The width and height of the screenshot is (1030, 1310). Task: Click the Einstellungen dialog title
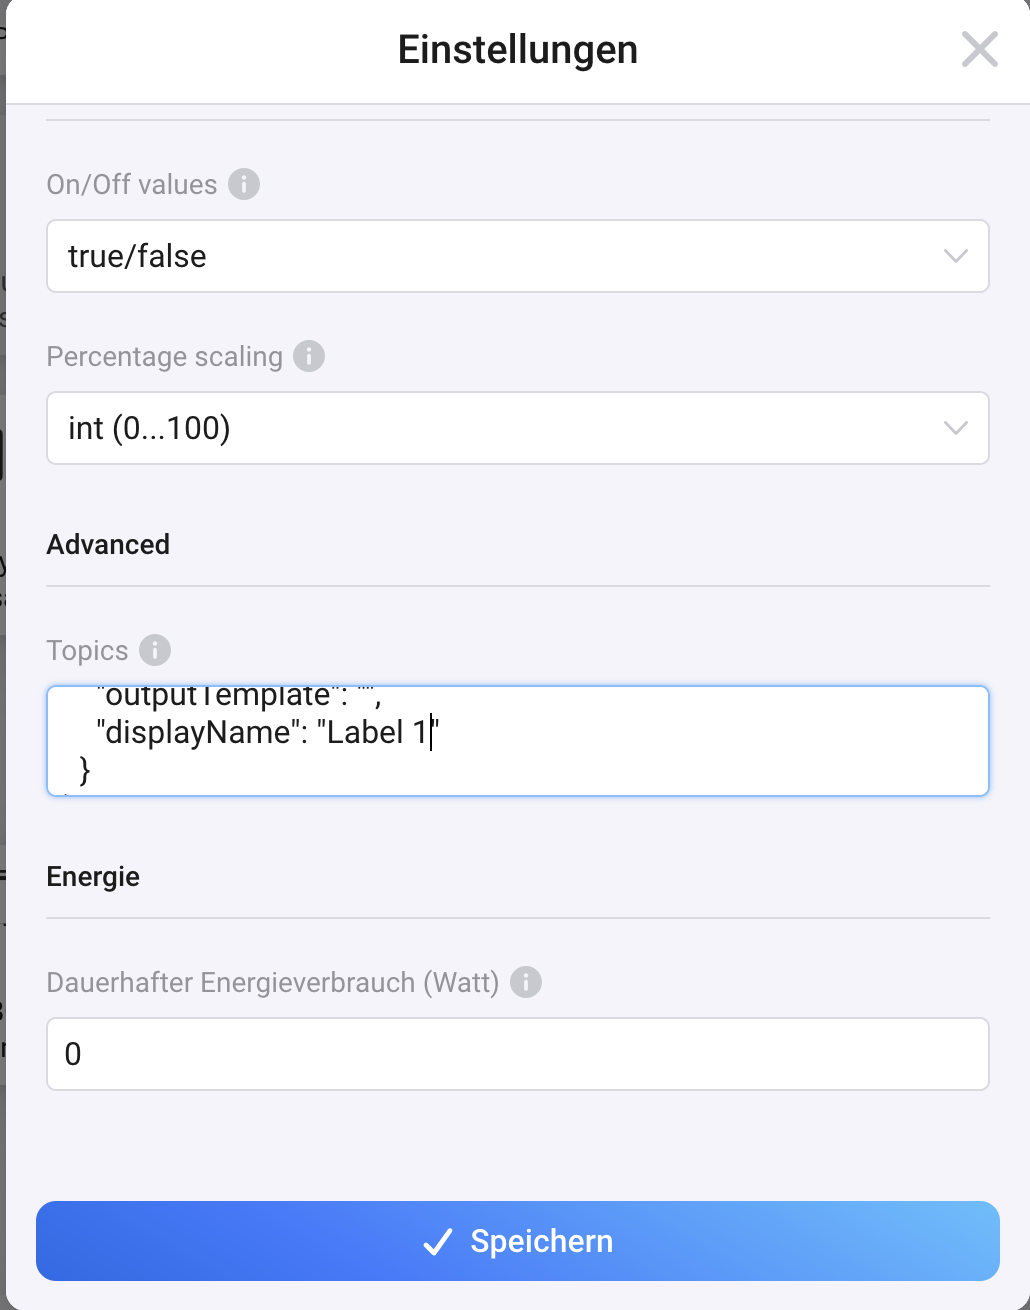[517, 49]
